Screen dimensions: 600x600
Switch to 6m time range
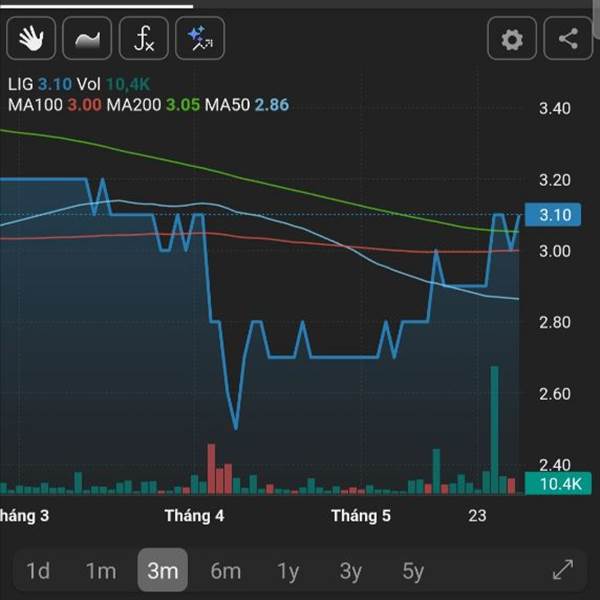point(226,571)
